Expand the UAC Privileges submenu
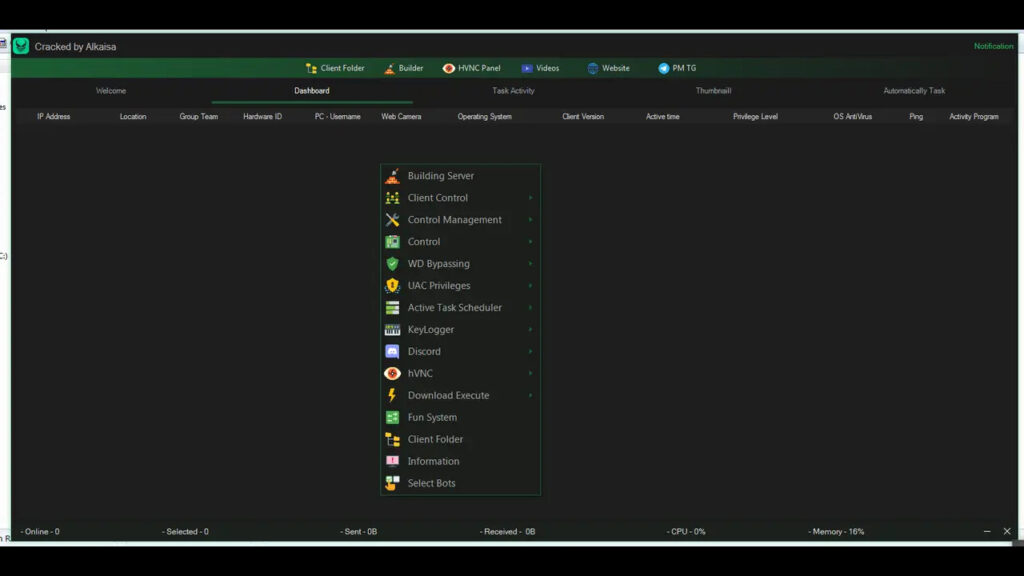The image size is (1024, 576). [x=460, y=285]
